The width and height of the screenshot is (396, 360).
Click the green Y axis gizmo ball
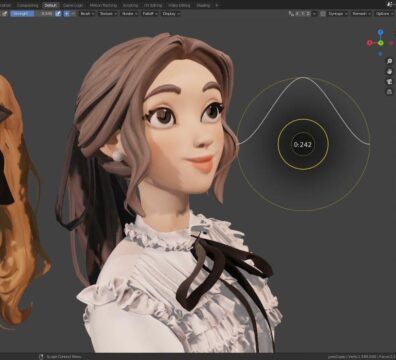point(381,43)
